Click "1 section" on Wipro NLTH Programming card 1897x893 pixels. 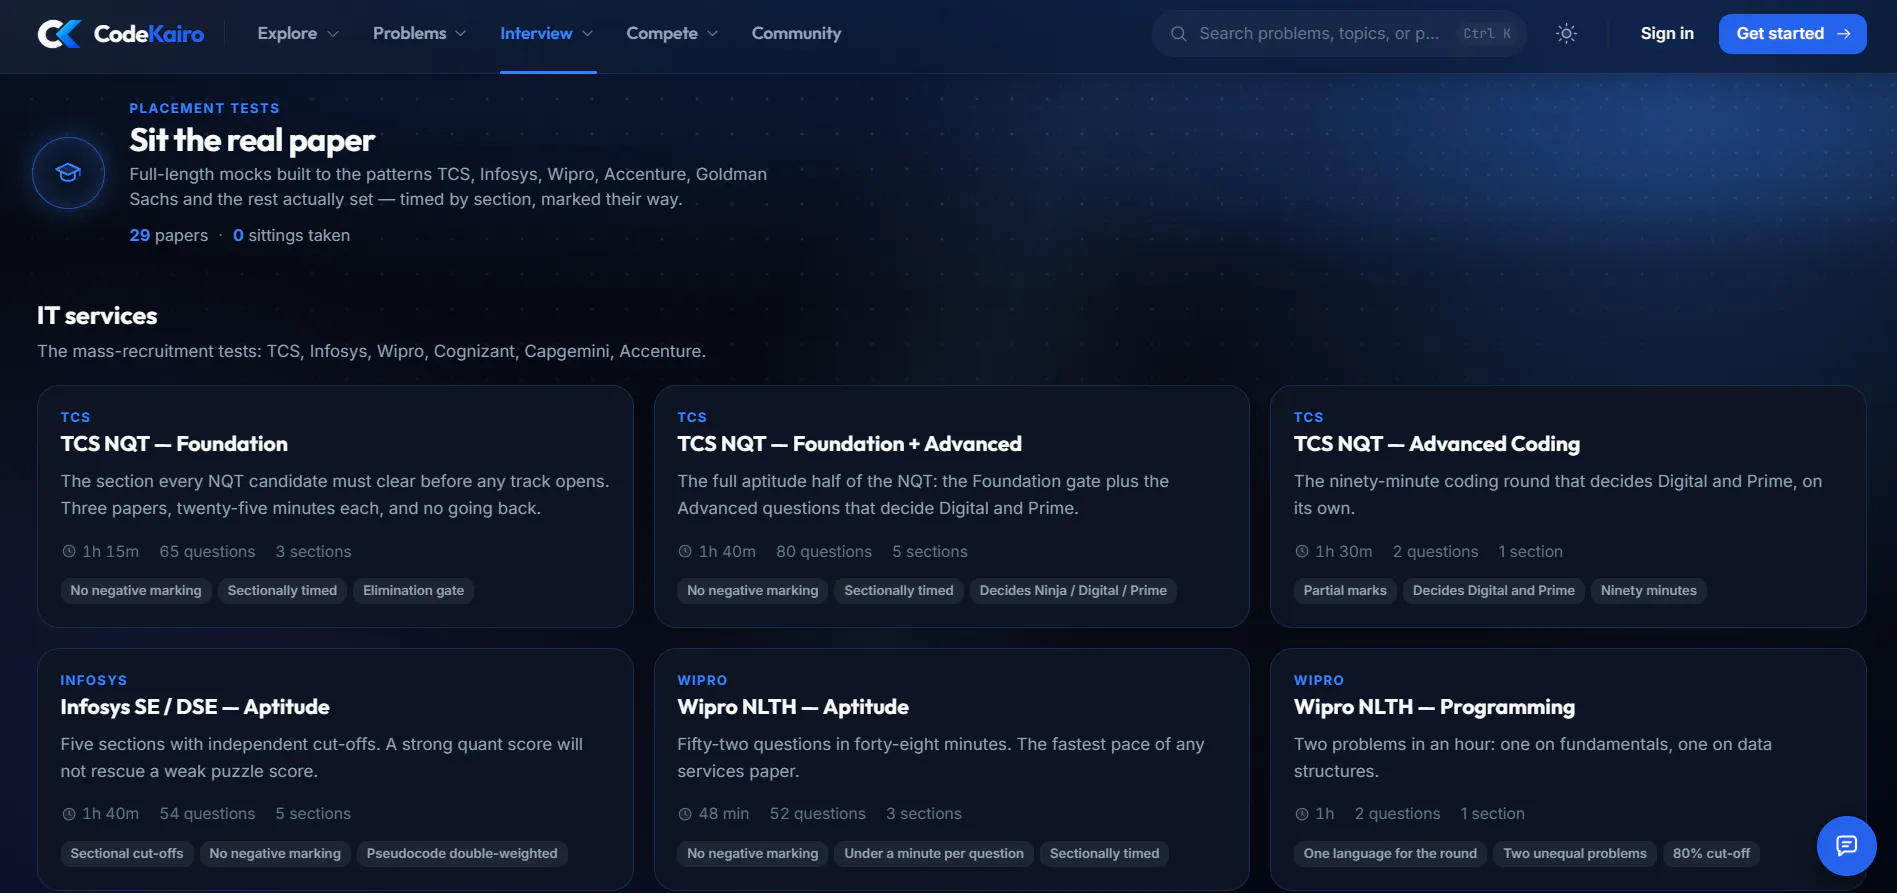point(1492,814)
